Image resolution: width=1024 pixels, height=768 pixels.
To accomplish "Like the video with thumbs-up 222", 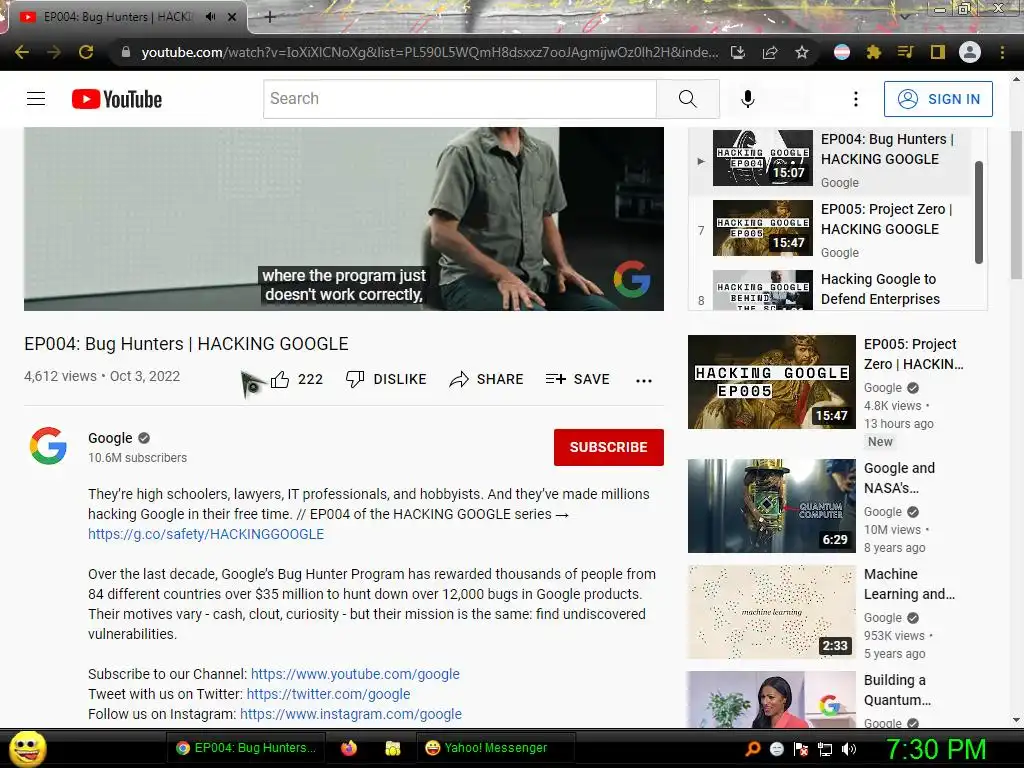I will click(297, 379).
